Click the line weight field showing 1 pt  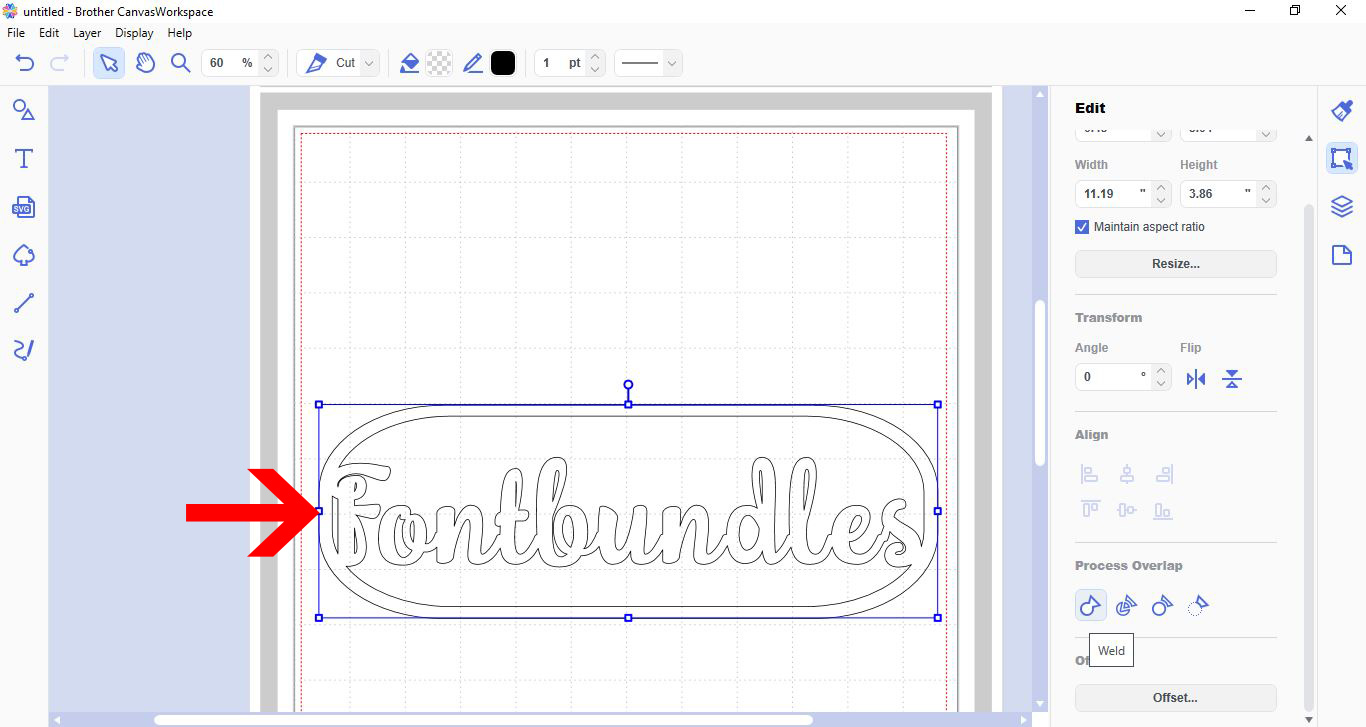coord(560,63)
